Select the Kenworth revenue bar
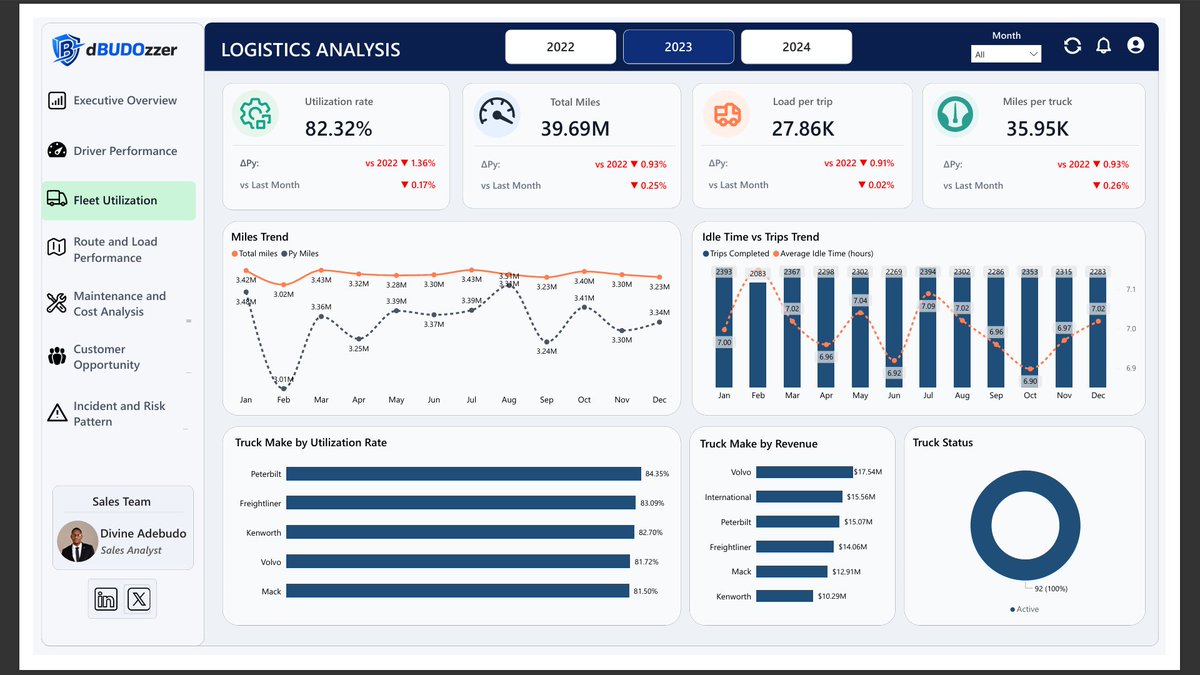 tap(785, 596)
